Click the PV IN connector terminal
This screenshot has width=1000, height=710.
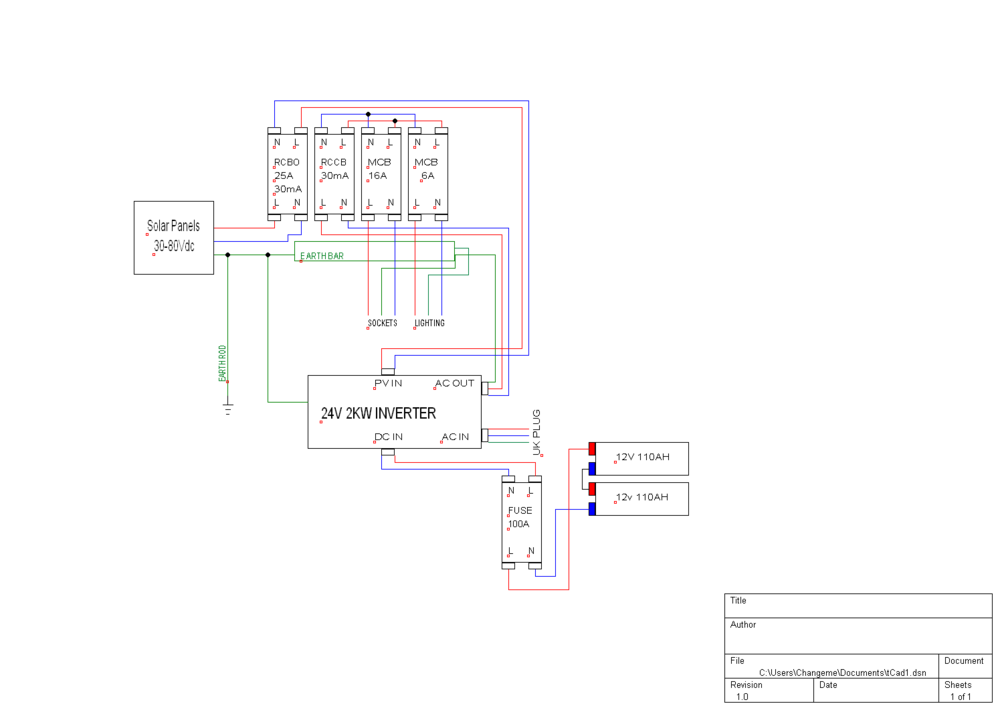coord(388,371)
